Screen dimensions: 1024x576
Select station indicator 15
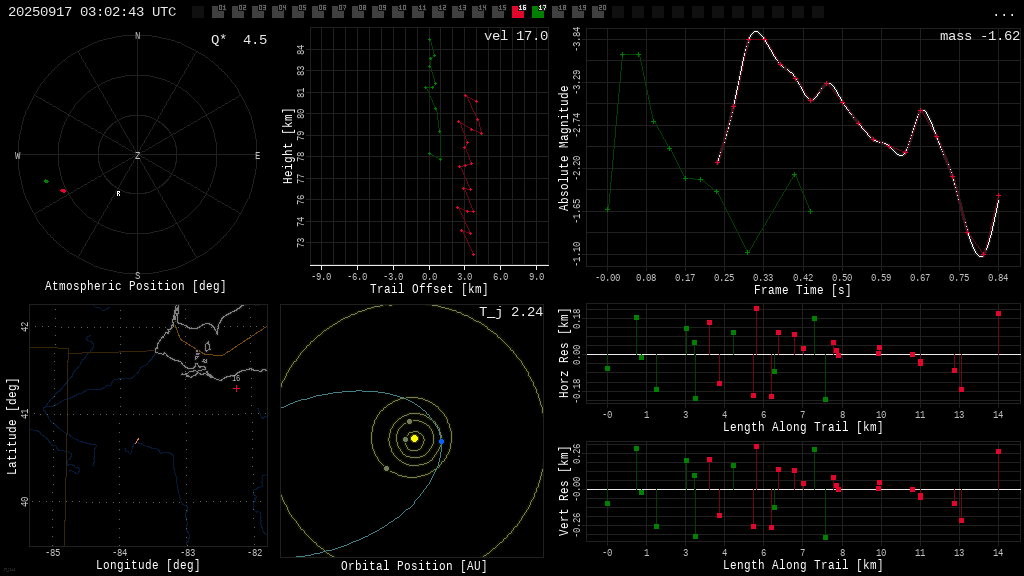click(x=498, y=11)
